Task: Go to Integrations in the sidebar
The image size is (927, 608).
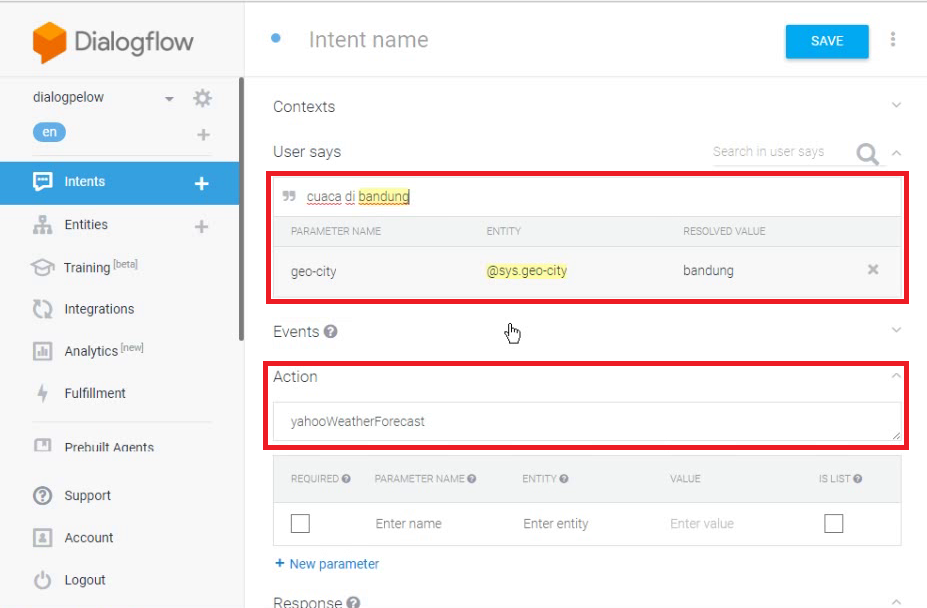Action: (99, 309)
